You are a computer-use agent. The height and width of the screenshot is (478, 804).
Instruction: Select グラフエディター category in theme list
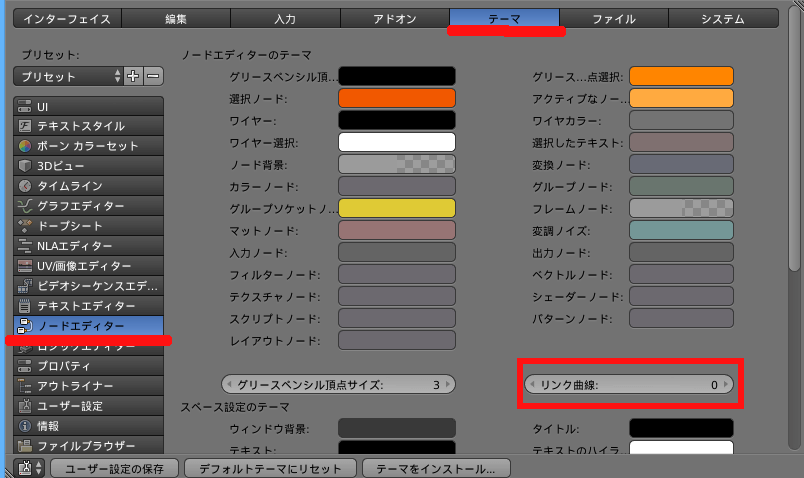[x=89, y=206]
